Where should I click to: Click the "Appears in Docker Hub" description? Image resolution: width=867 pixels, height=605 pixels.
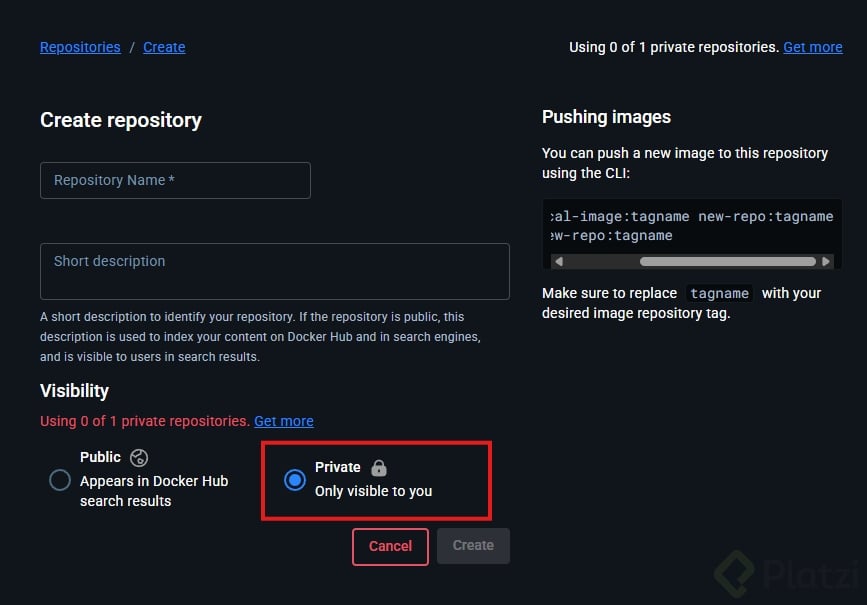coord(154,481)
